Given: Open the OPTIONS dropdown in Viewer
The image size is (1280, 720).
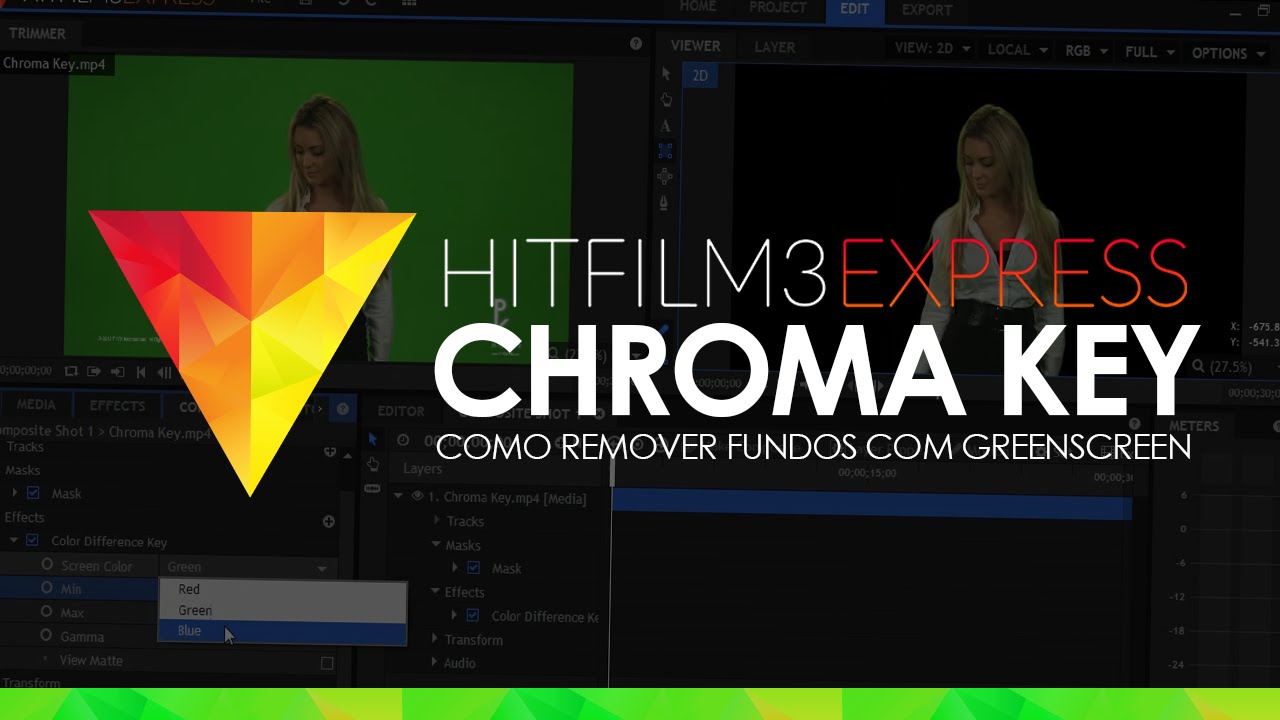Looking at the screenshot, I should tap(1227, 53).
